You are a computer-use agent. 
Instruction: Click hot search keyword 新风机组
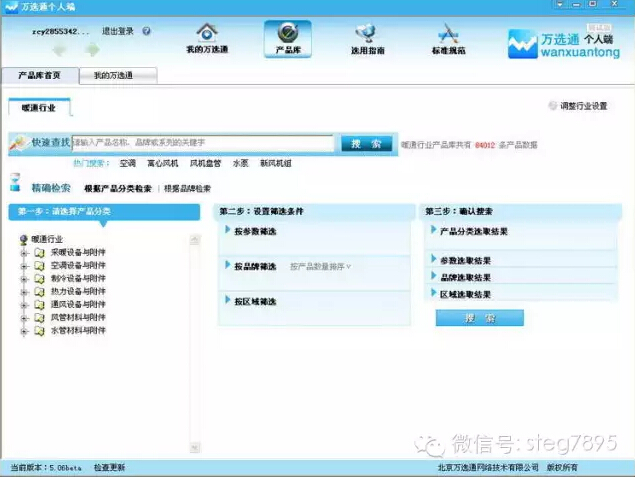(x=276, y=163)
